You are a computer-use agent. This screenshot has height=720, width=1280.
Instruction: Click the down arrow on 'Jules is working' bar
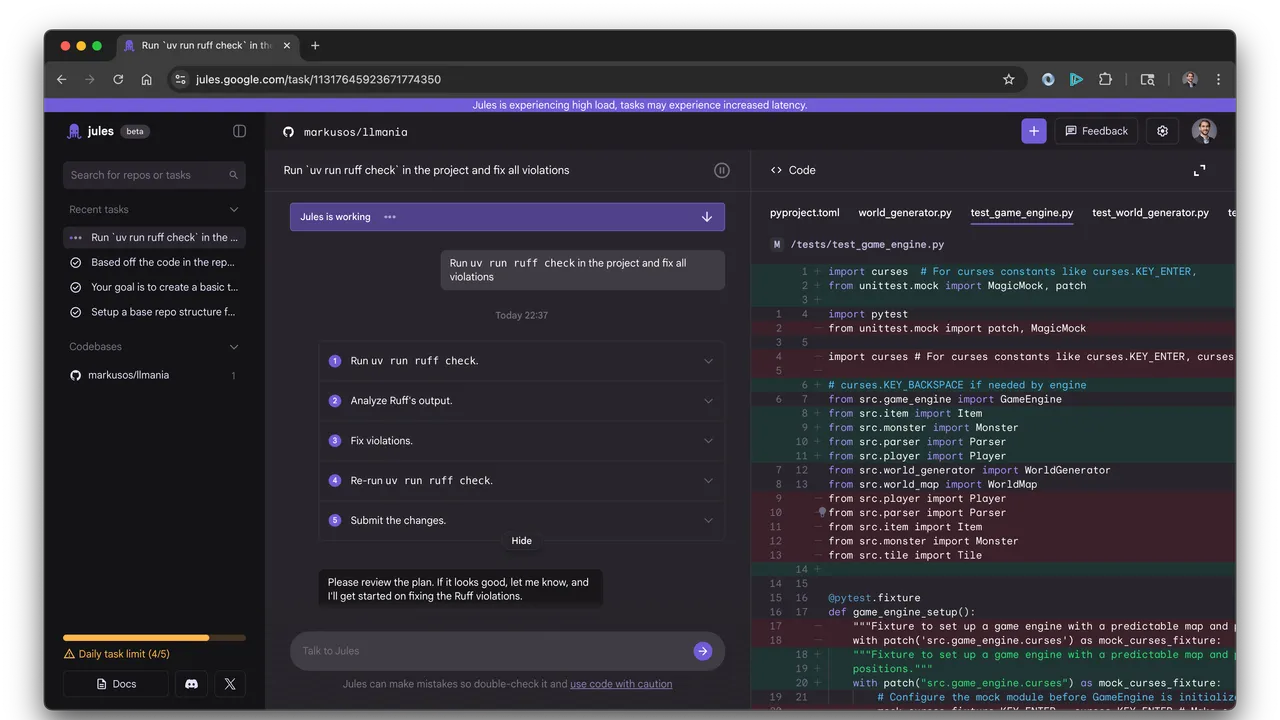[707, 217]
